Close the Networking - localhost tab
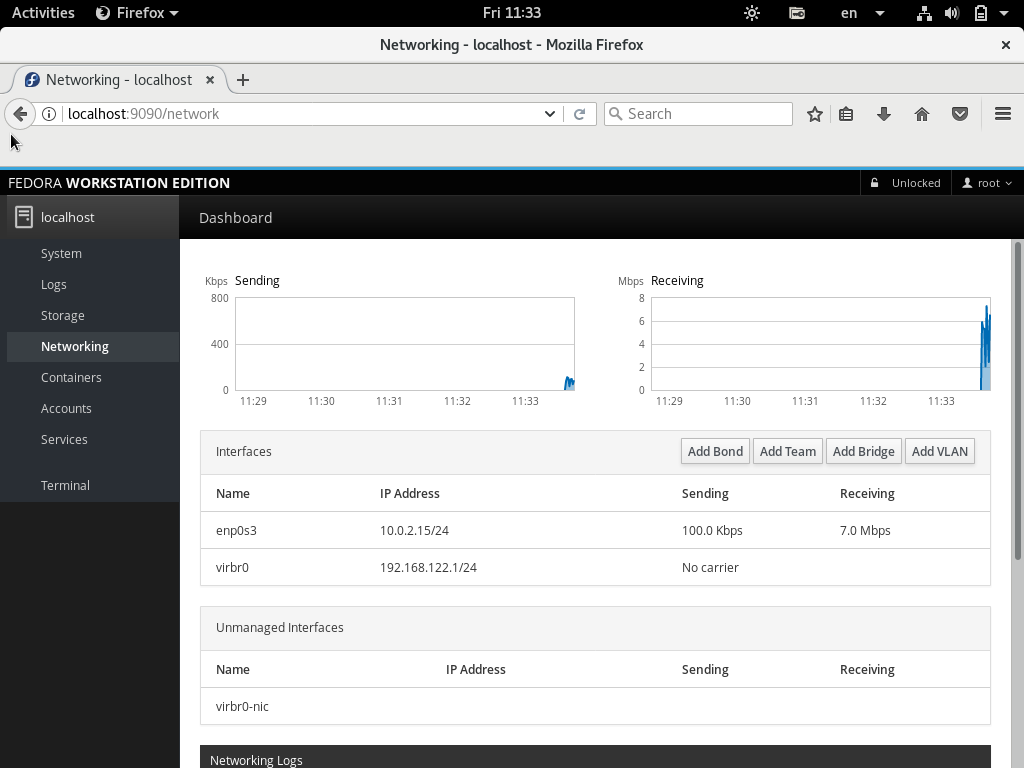Viewport: 1024px width, 768px height. click(210, 80)
